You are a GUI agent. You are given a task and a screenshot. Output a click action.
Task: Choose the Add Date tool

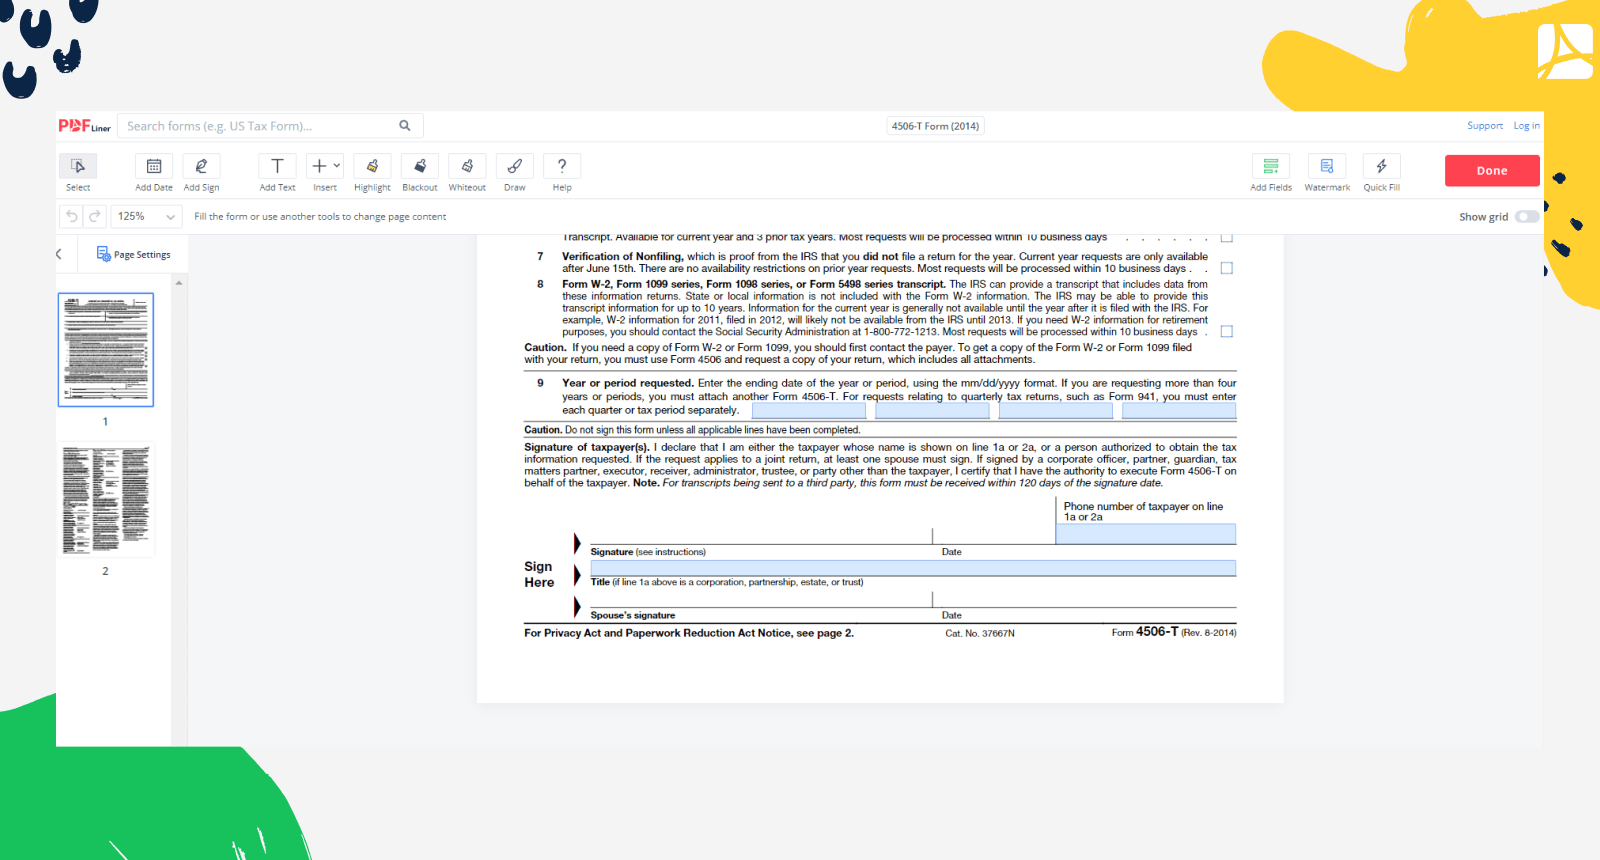(x=154, y=172)
